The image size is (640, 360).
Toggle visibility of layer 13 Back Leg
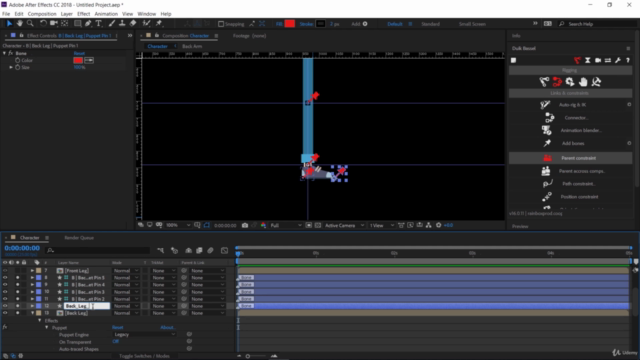[5, 313]
